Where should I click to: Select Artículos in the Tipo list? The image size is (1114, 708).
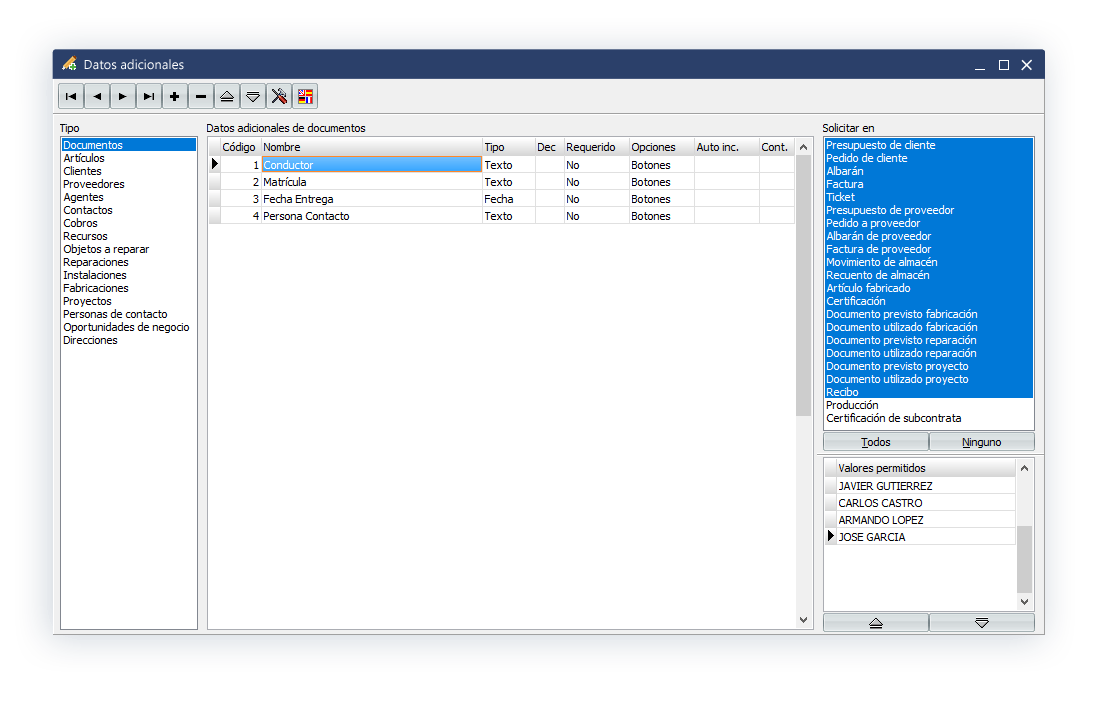click(x=84, y=158)
